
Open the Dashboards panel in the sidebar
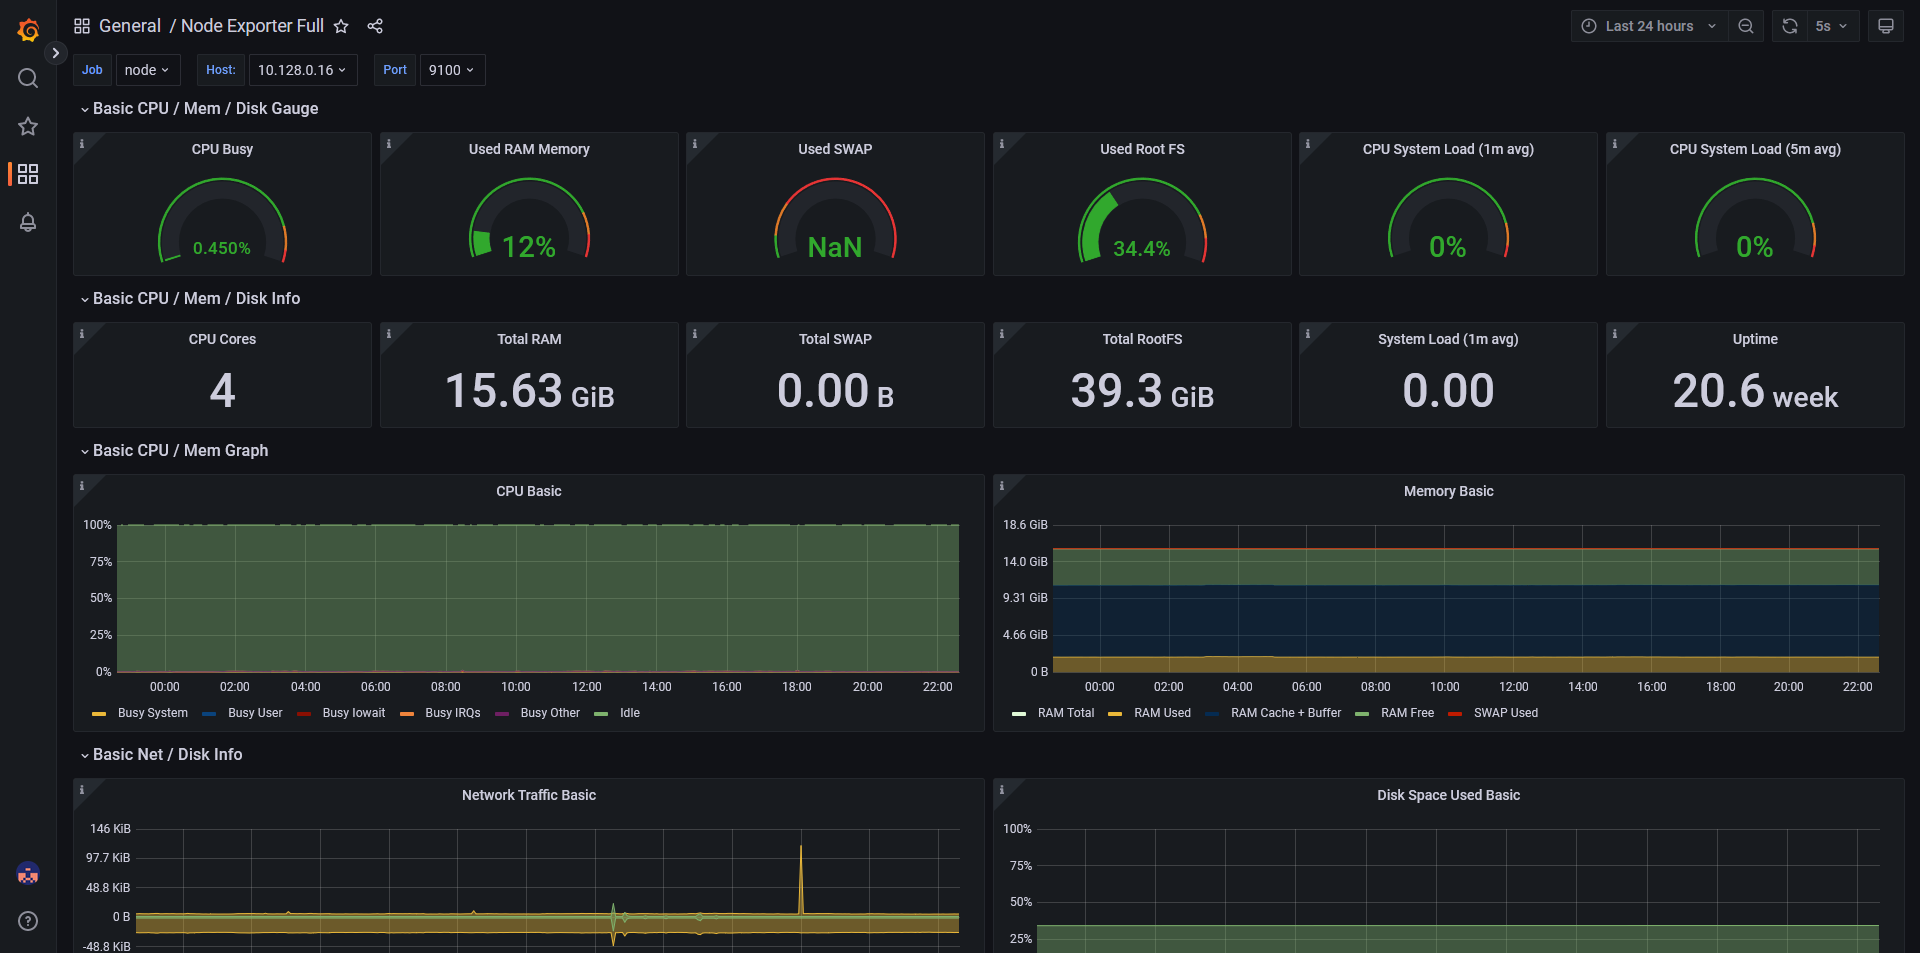pyautogui.click(x=27, y=174)
